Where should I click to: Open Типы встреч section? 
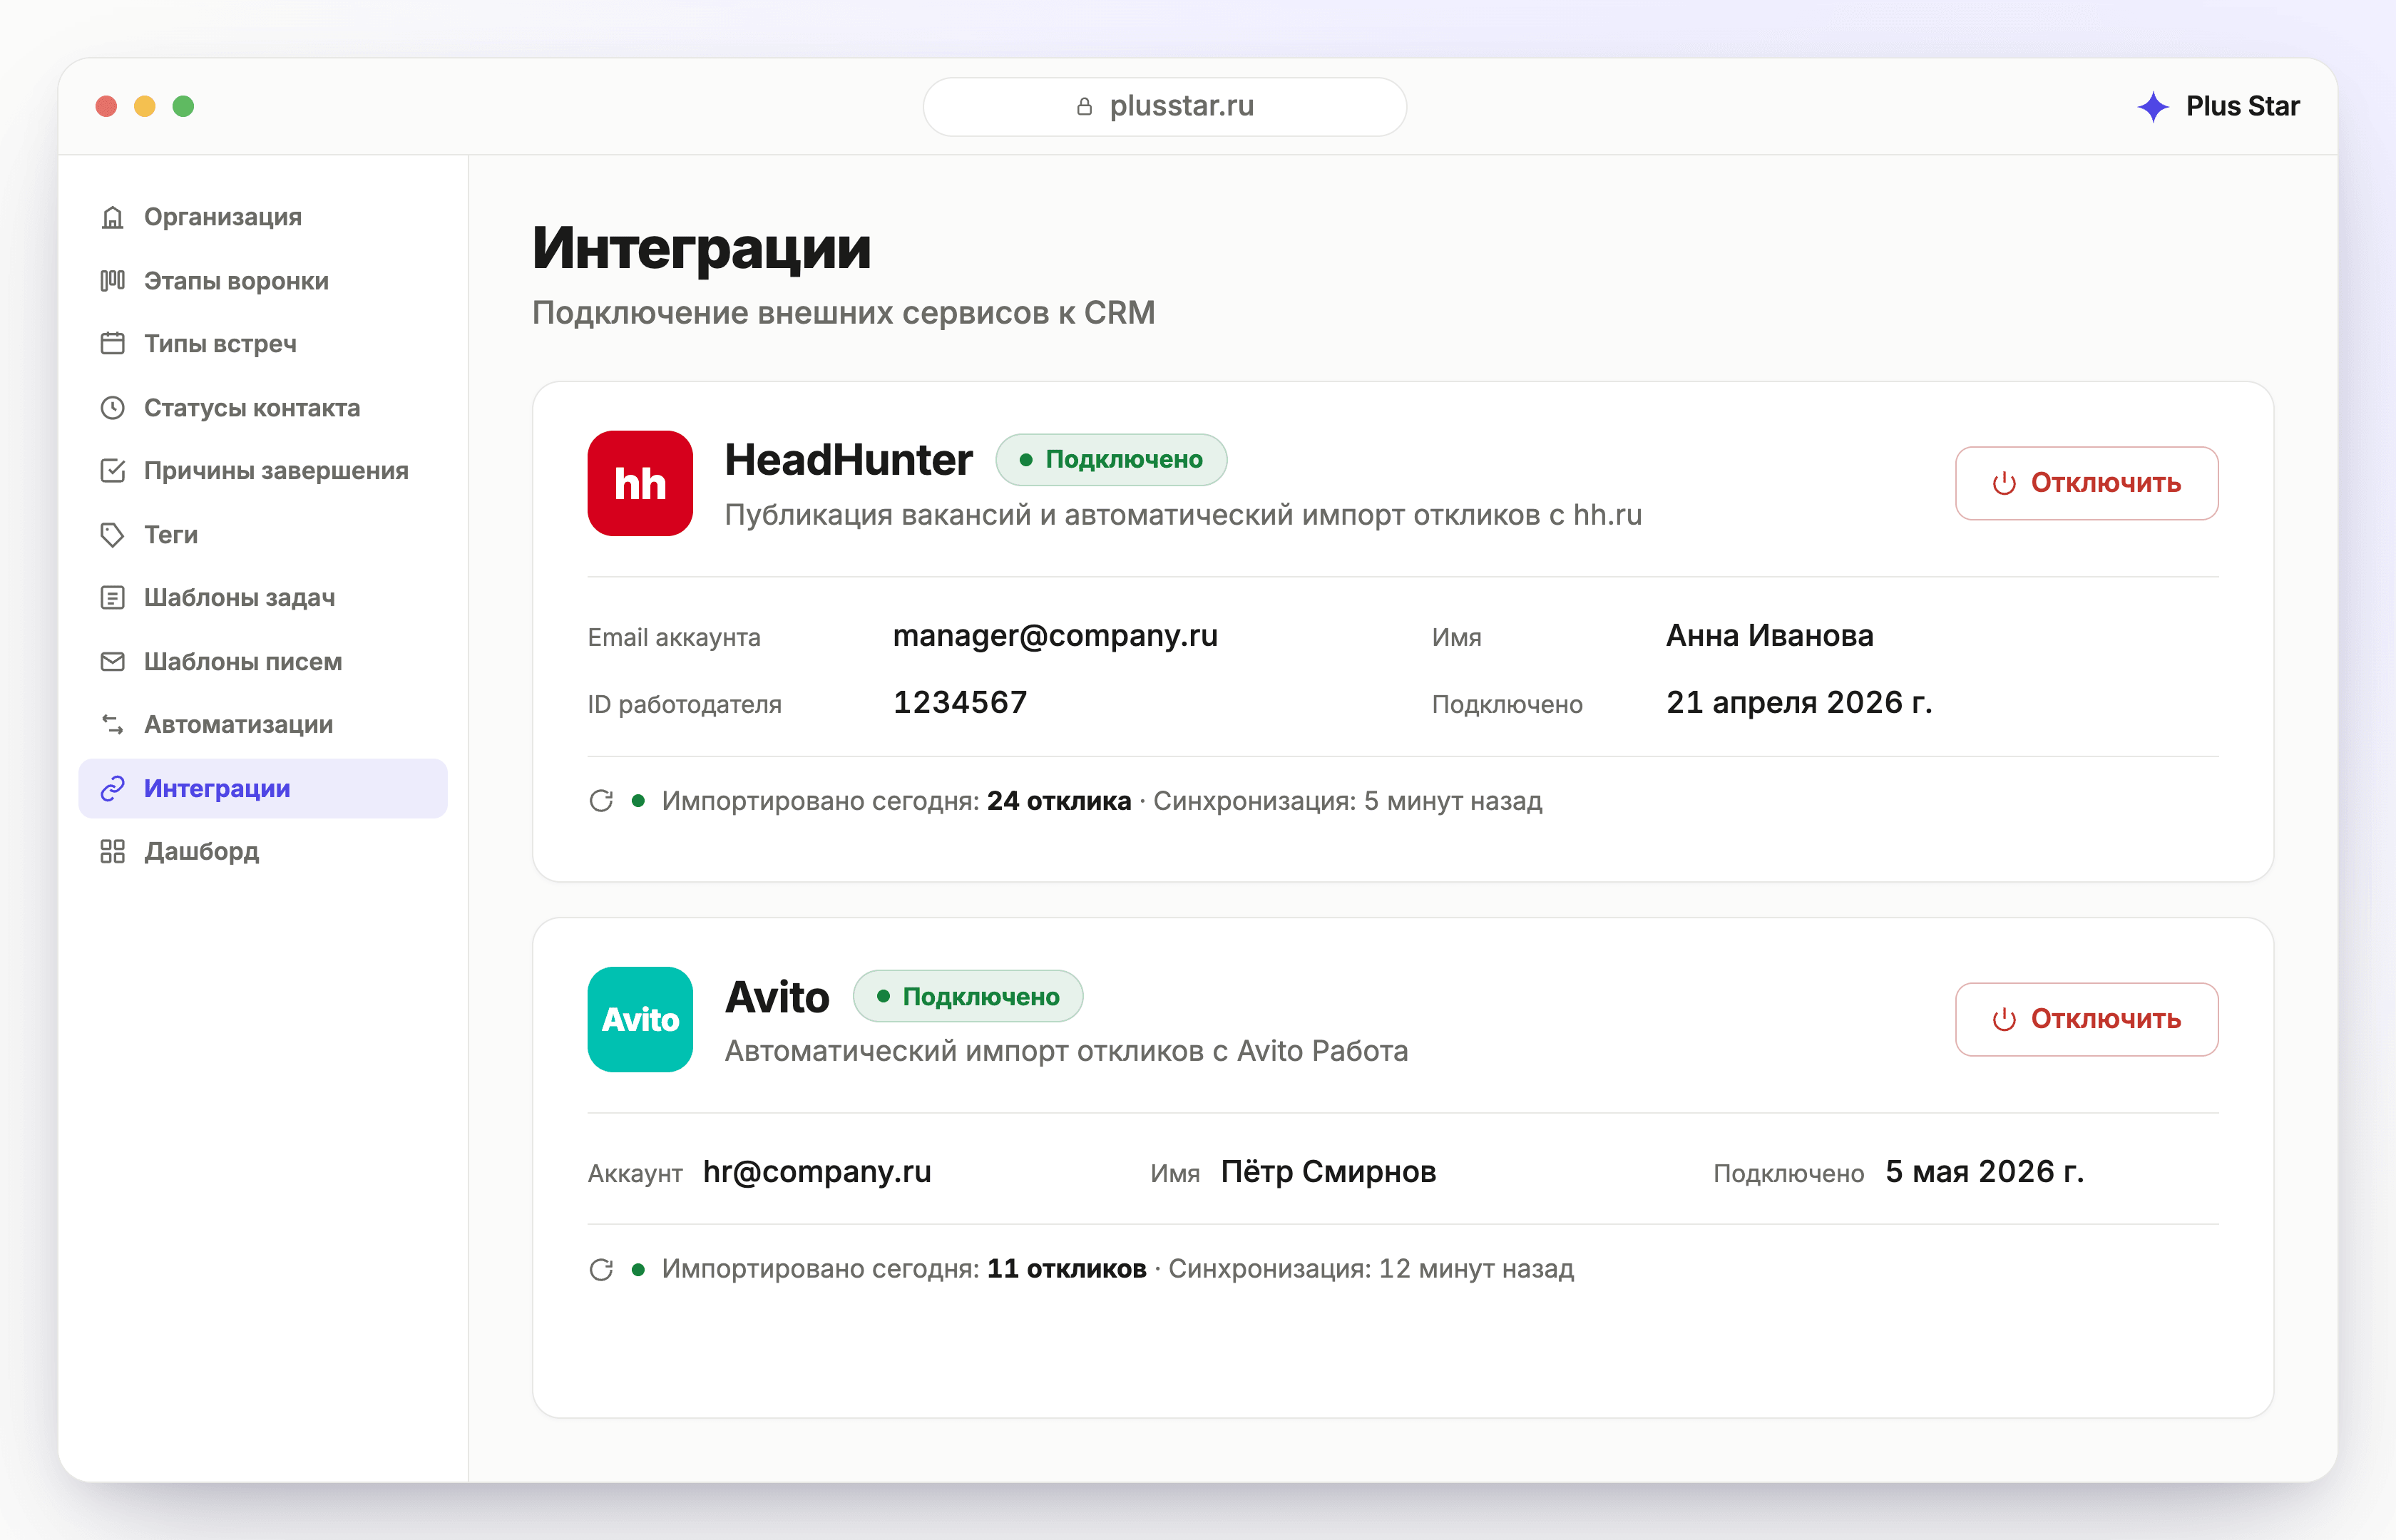coord(263,344)
